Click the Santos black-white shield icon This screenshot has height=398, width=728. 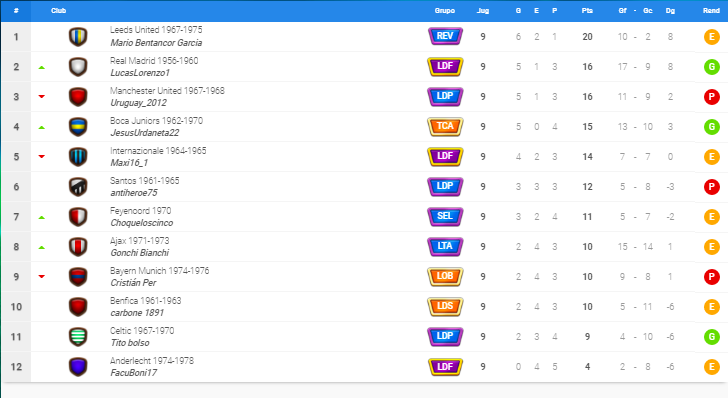click(x=78, y=187)
